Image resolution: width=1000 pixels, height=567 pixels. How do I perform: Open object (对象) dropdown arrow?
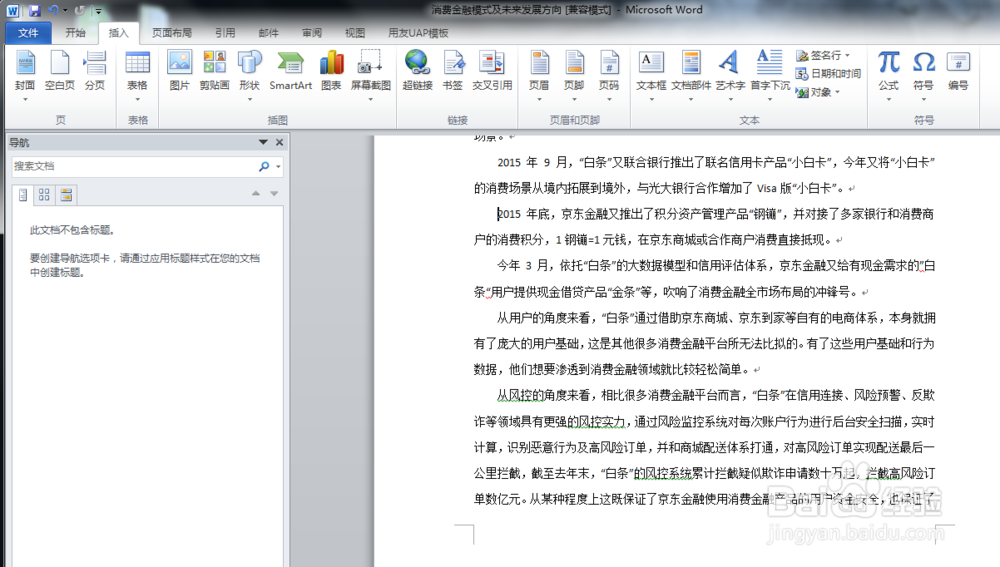pos(837,92)
